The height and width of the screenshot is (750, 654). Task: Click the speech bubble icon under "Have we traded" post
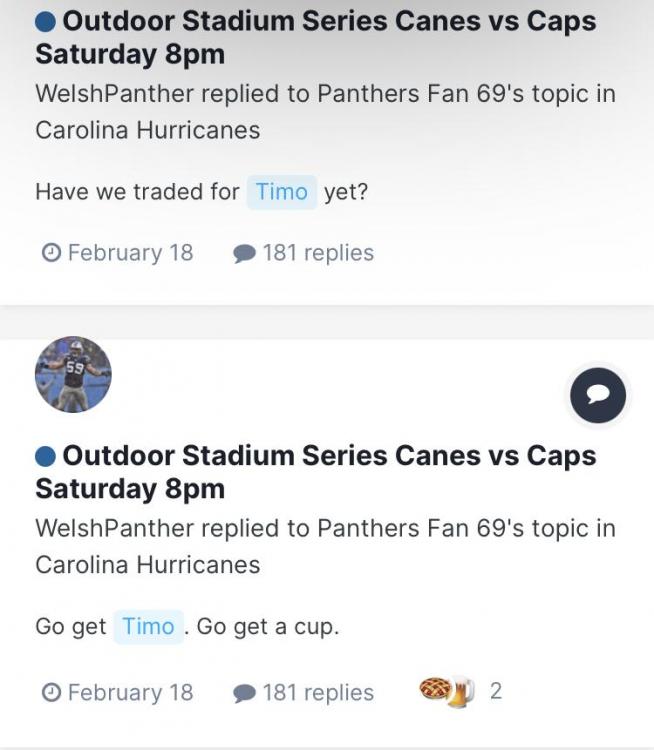coord(243,254)
